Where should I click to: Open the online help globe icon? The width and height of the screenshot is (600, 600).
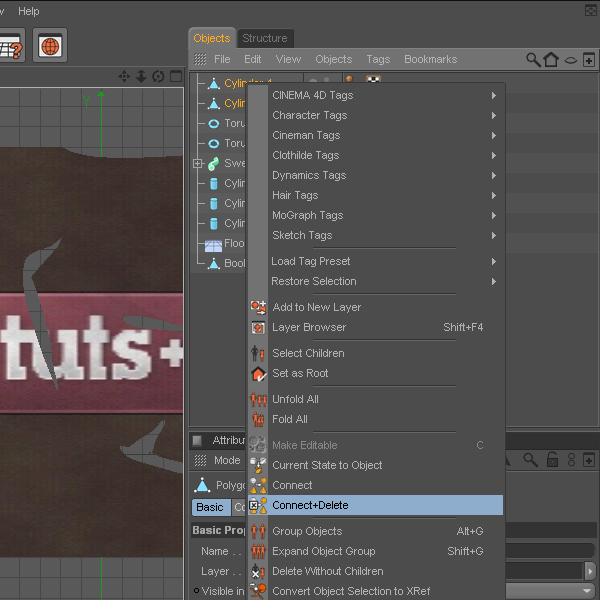click(50, 46)
